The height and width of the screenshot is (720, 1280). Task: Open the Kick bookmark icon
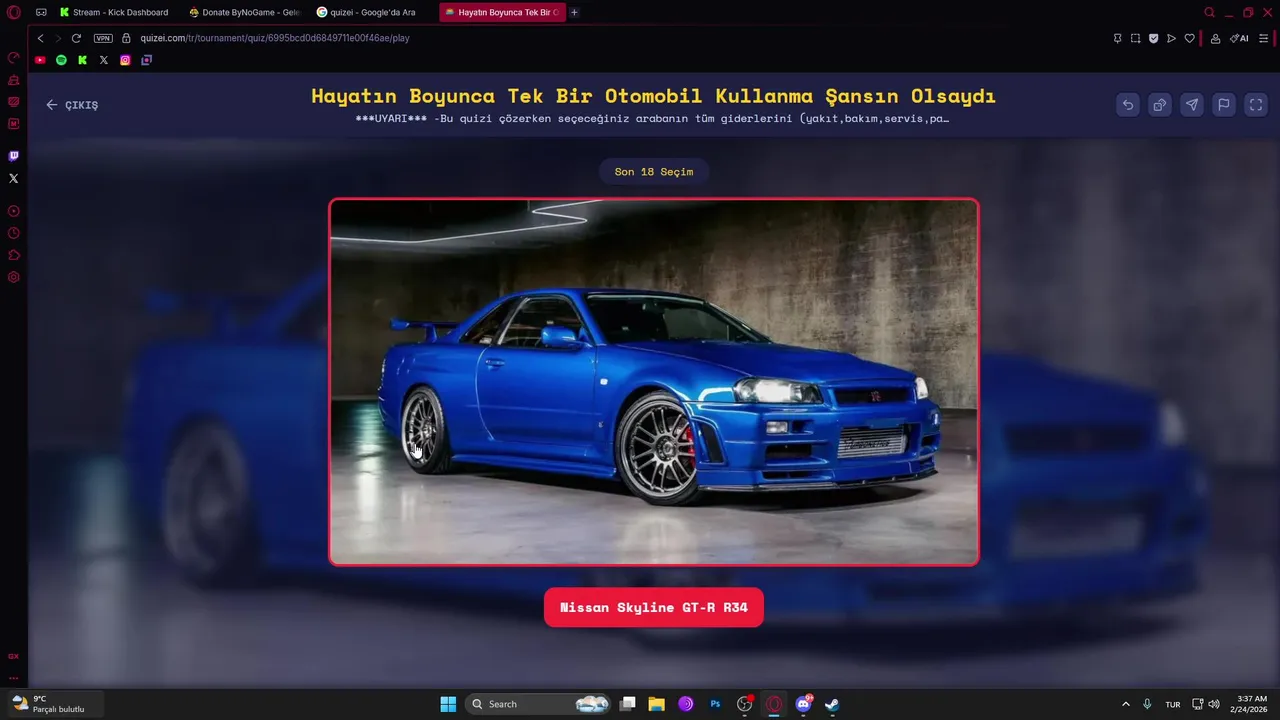pyautogui.click(x=82, y=60)
